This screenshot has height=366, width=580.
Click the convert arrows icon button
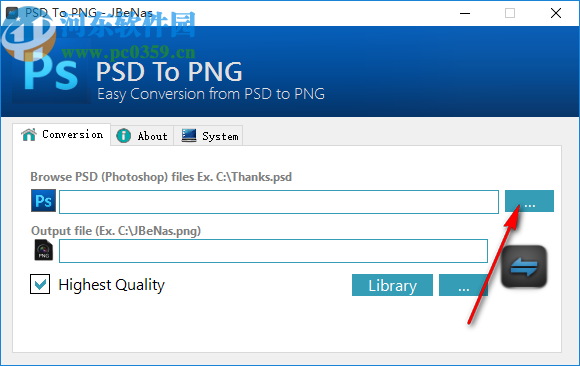point(524,266)
